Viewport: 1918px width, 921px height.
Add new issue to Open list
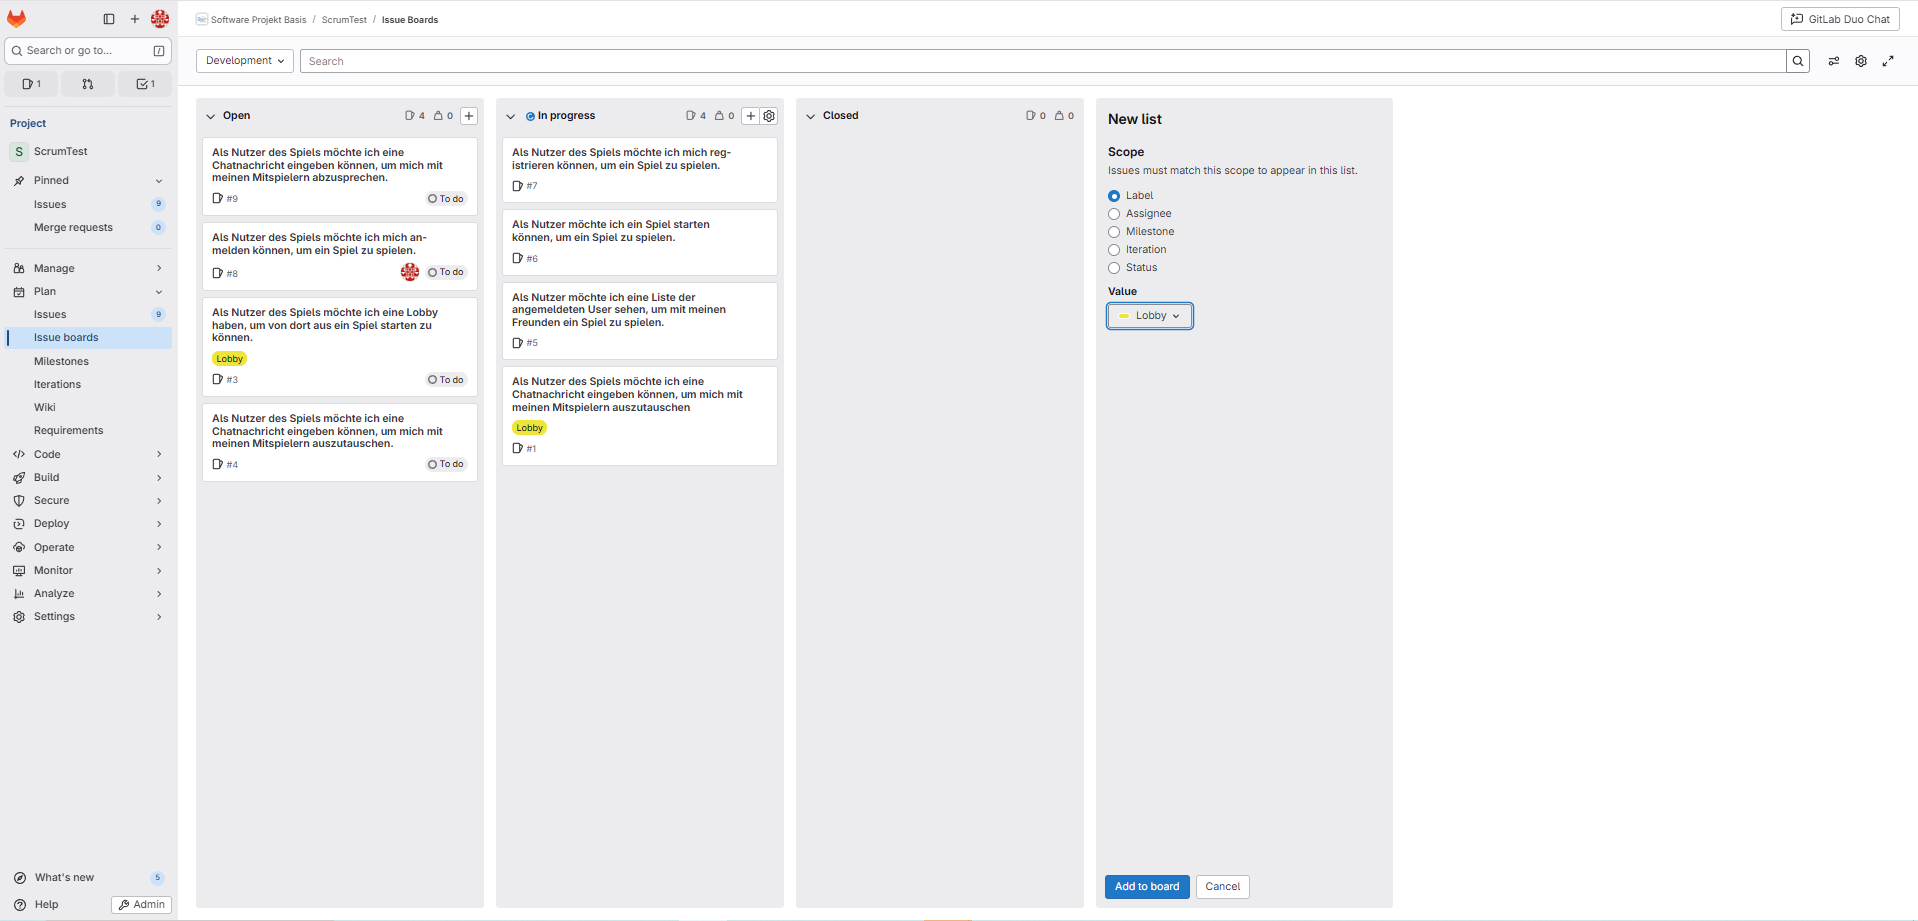pyautogui.click(x=469, y=116)
